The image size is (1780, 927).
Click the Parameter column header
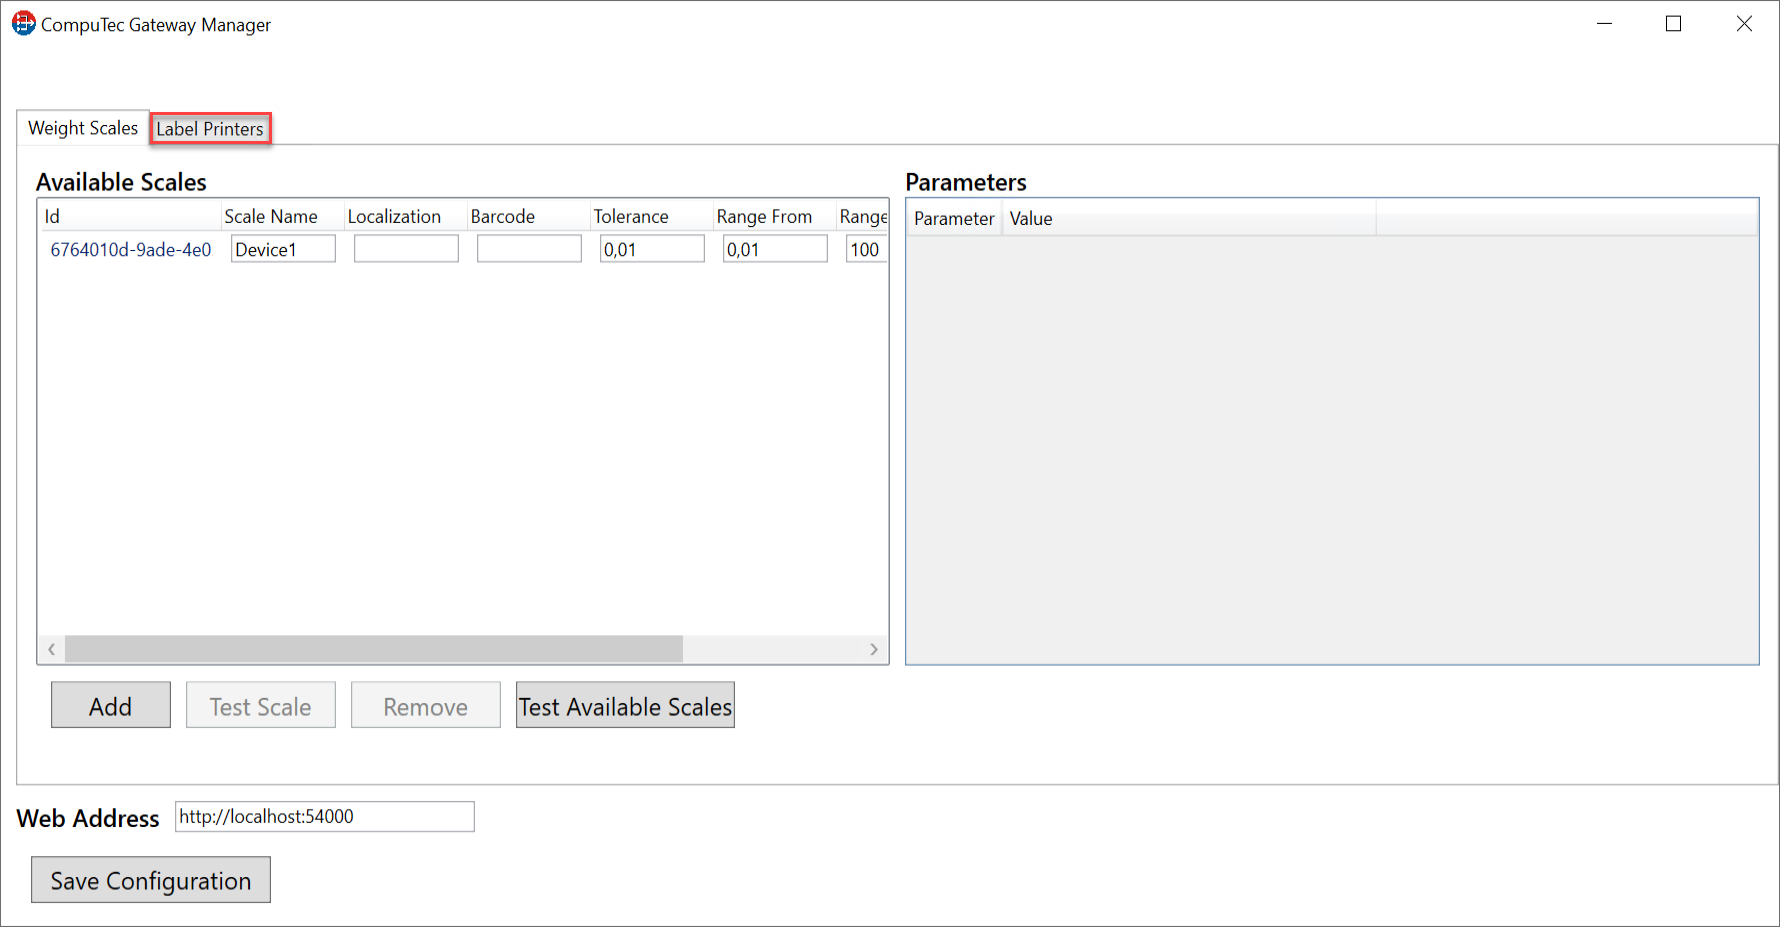click(954, 219)
